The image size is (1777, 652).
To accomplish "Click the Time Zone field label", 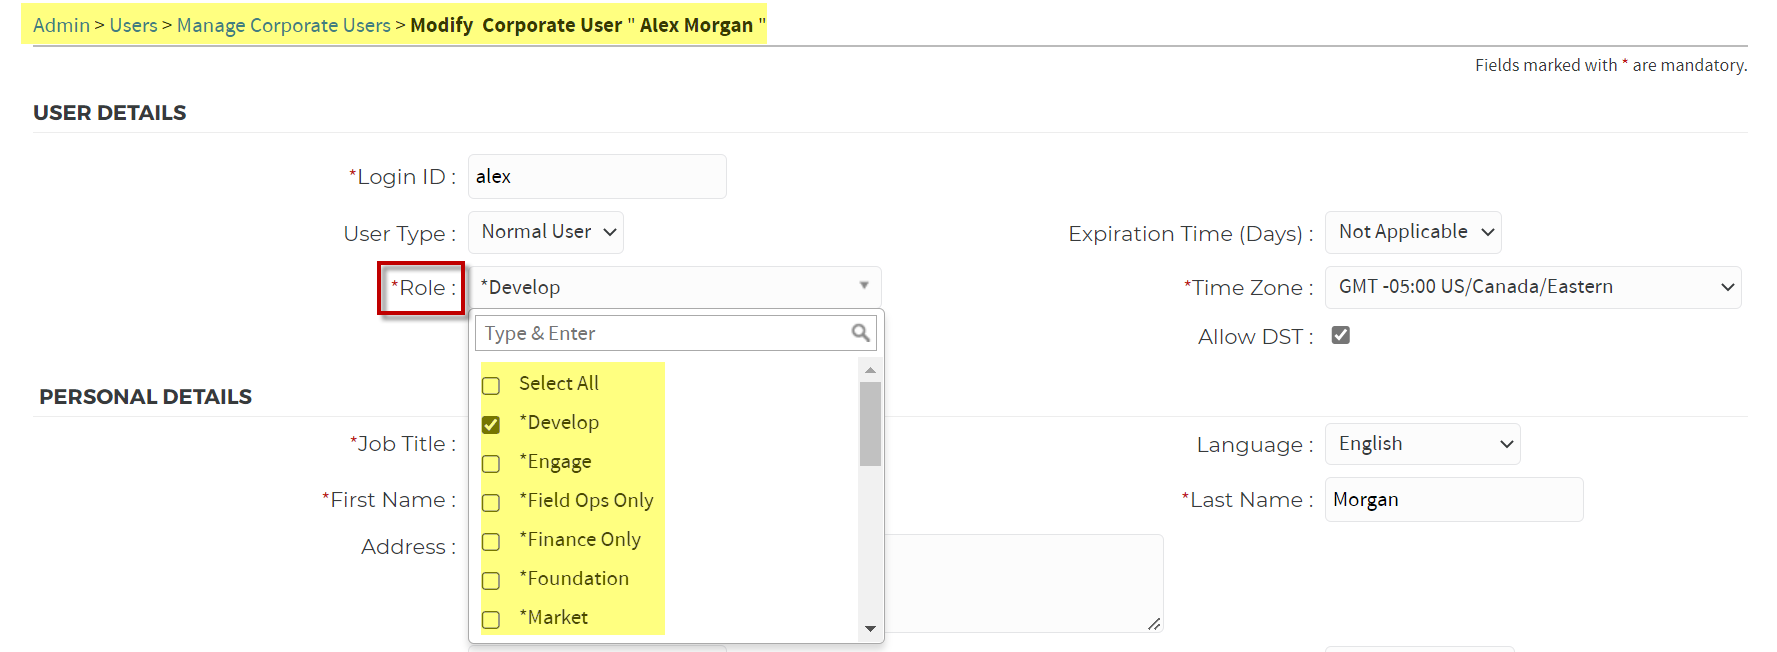I will tap(1249, 288).
